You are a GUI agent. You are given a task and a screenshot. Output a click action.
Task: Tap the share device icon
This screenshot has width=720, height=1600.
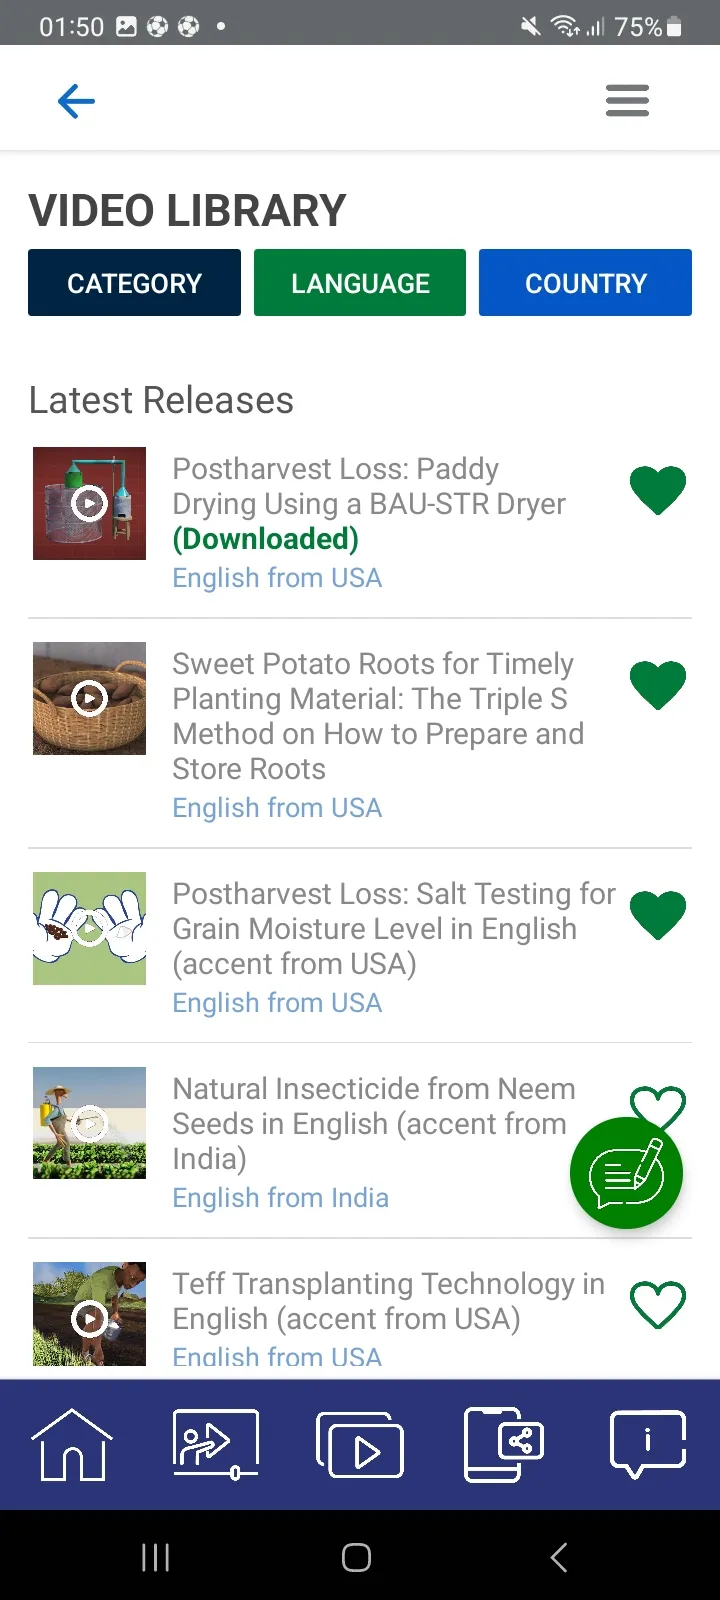(504, 1445)
